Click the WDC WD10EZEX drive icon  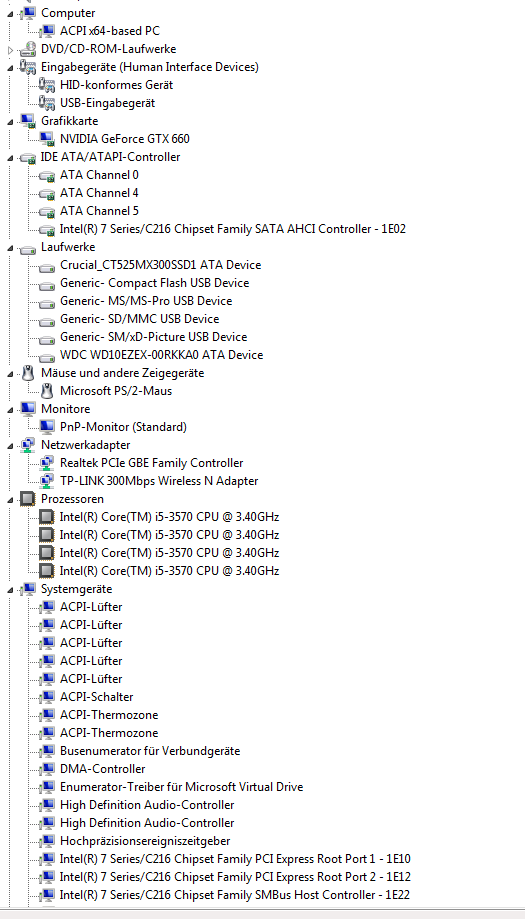pos(47,357)
